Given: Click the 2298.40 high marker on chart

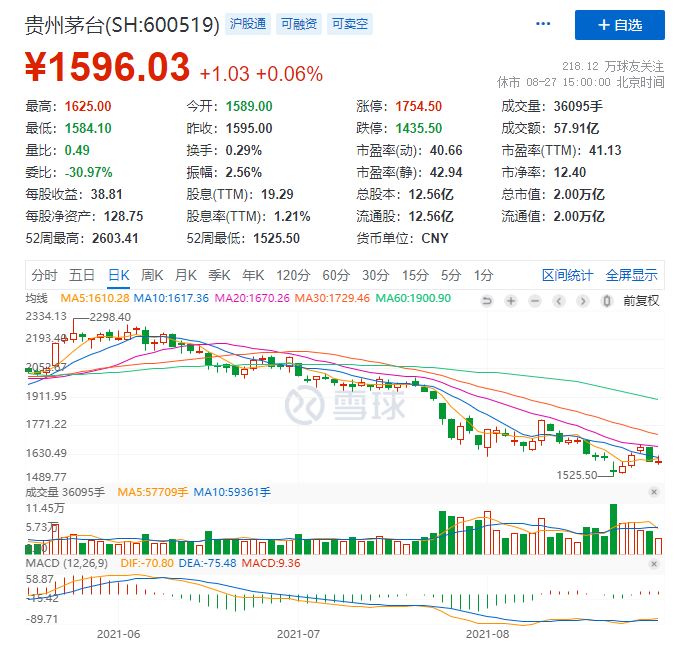Looking at the screenshot, I should tap(110, 317).
